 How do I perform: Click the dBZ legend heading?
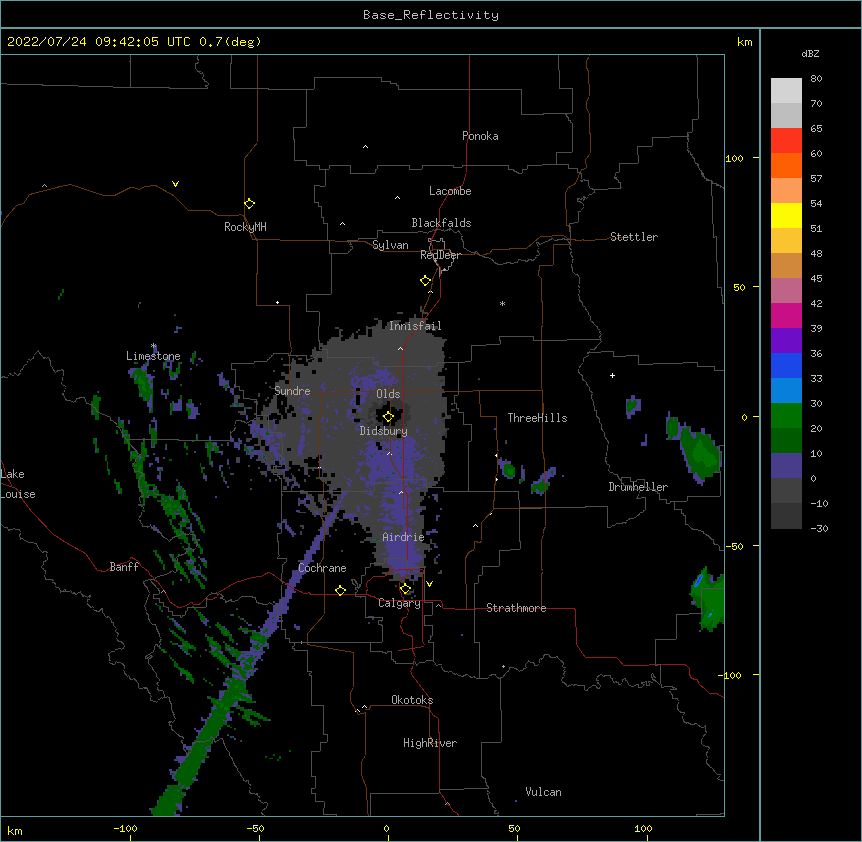point(810,53)
